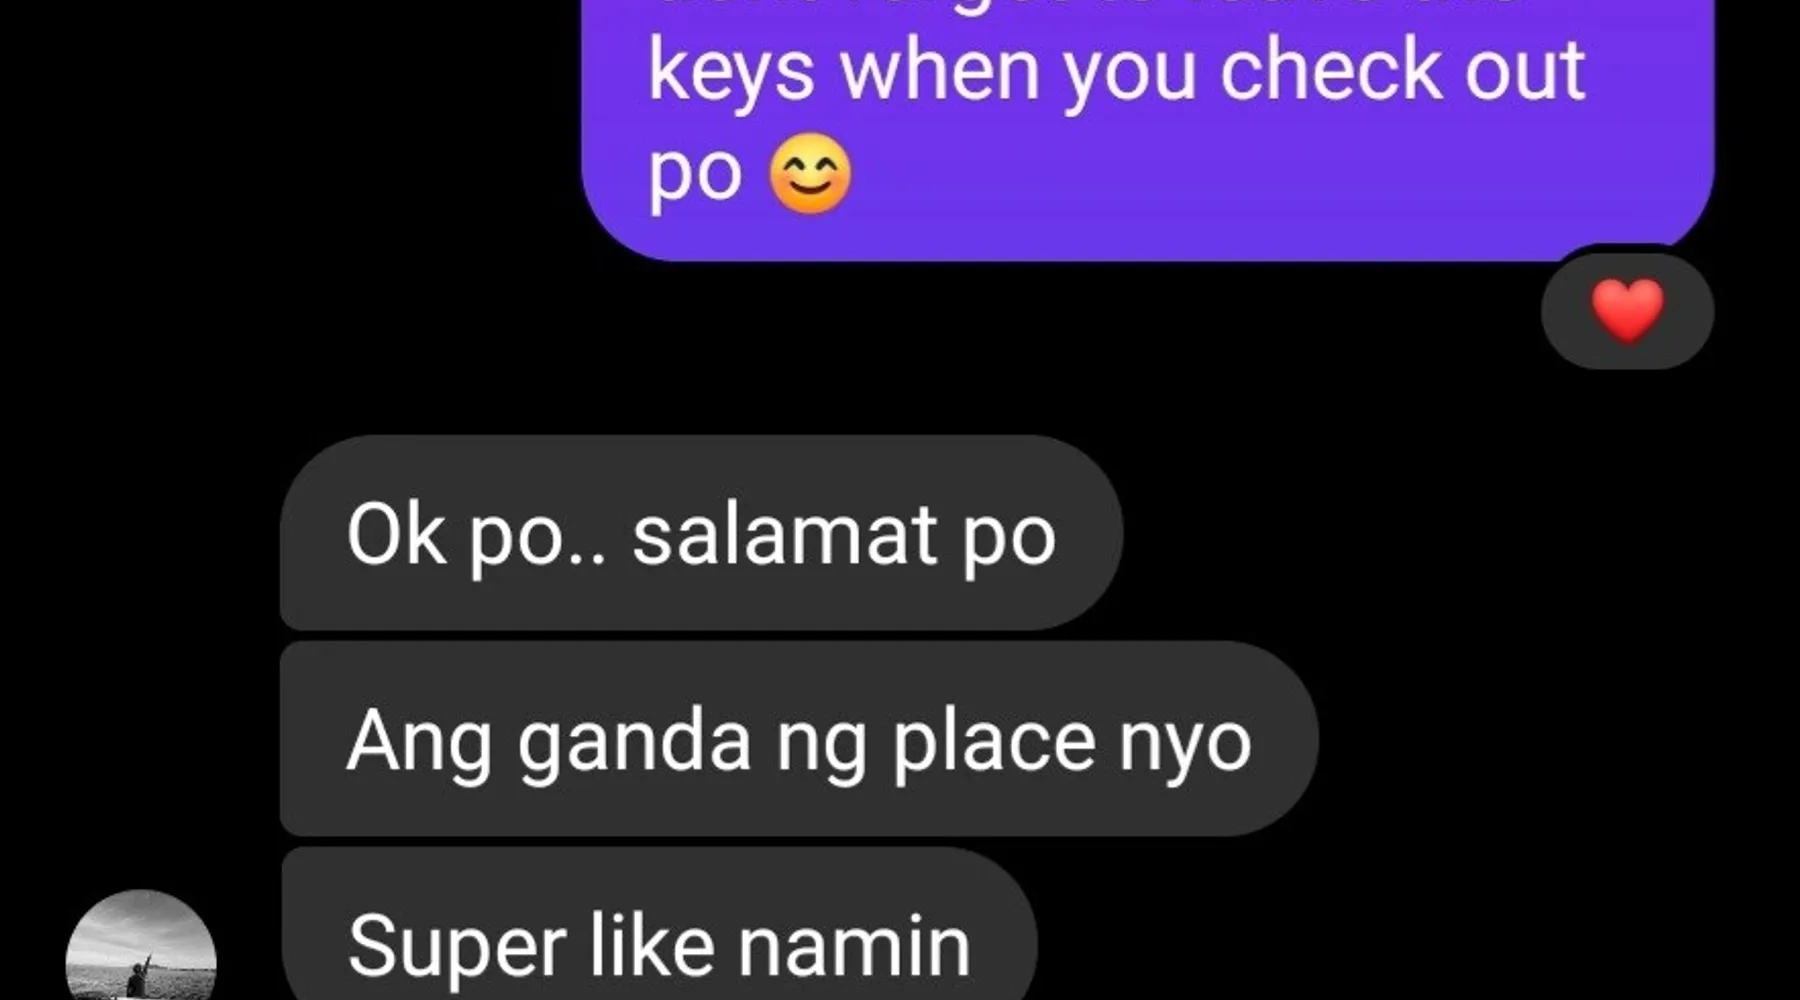
Task: Click the smiling face emoji
Action: (x=810, y=174)
